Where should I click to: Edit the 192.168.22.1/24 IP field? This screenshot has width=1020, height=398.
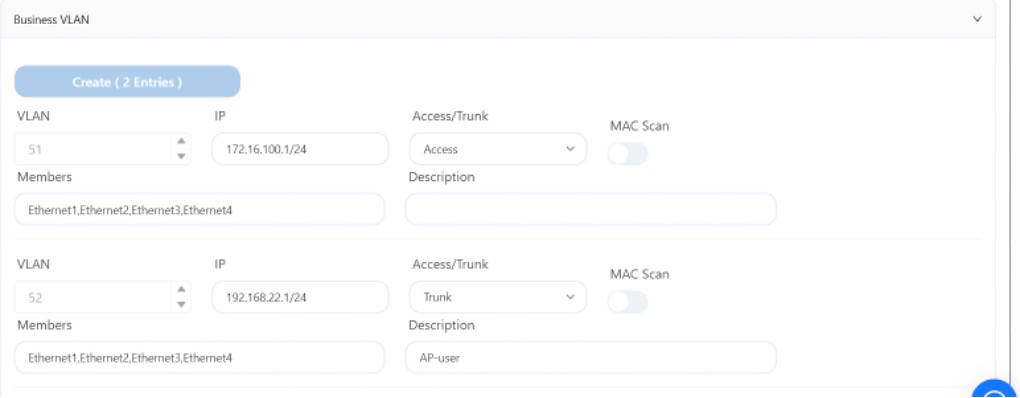300,297
